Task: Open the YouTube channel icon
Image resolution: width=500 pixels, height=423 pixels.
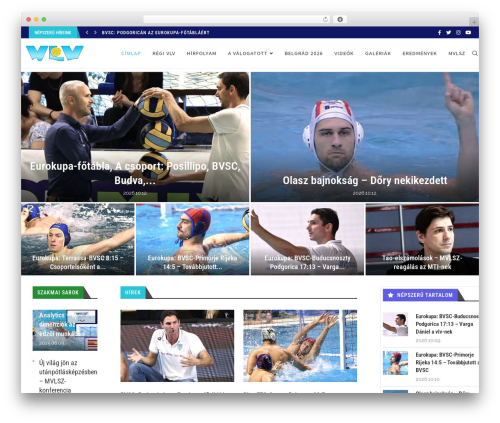Action: 468,33
